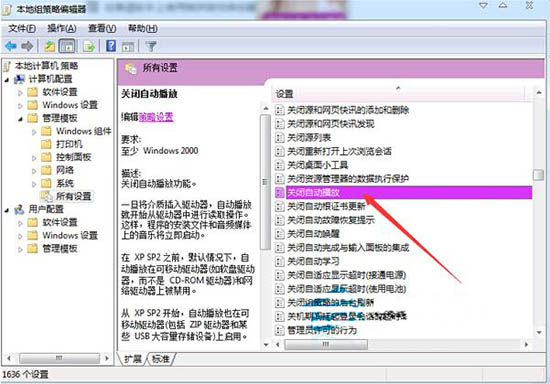This screenshot has height=384, width=550.
Task: Switch to the 标准 tab
Action: (161, 359)
